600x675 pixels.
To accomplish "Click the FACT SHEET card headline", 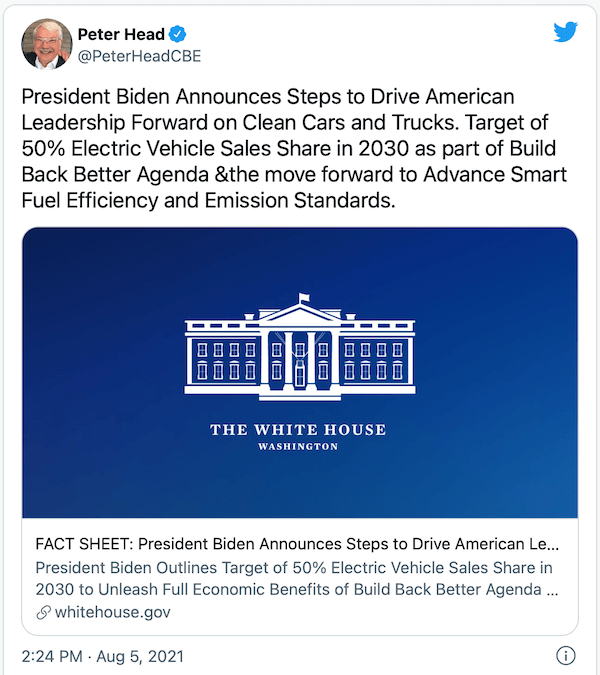I will click(297, 546).
